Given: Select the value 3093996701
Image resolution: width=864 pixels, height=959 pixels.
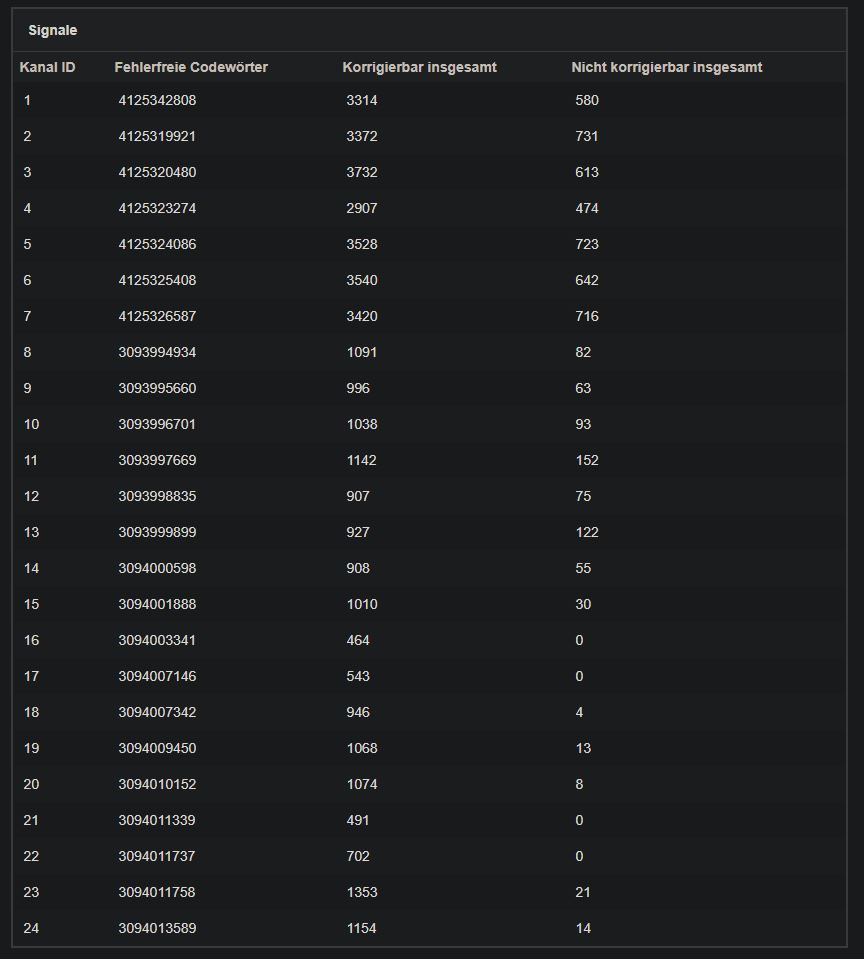Looking at the screenshot, I should 157,424.
